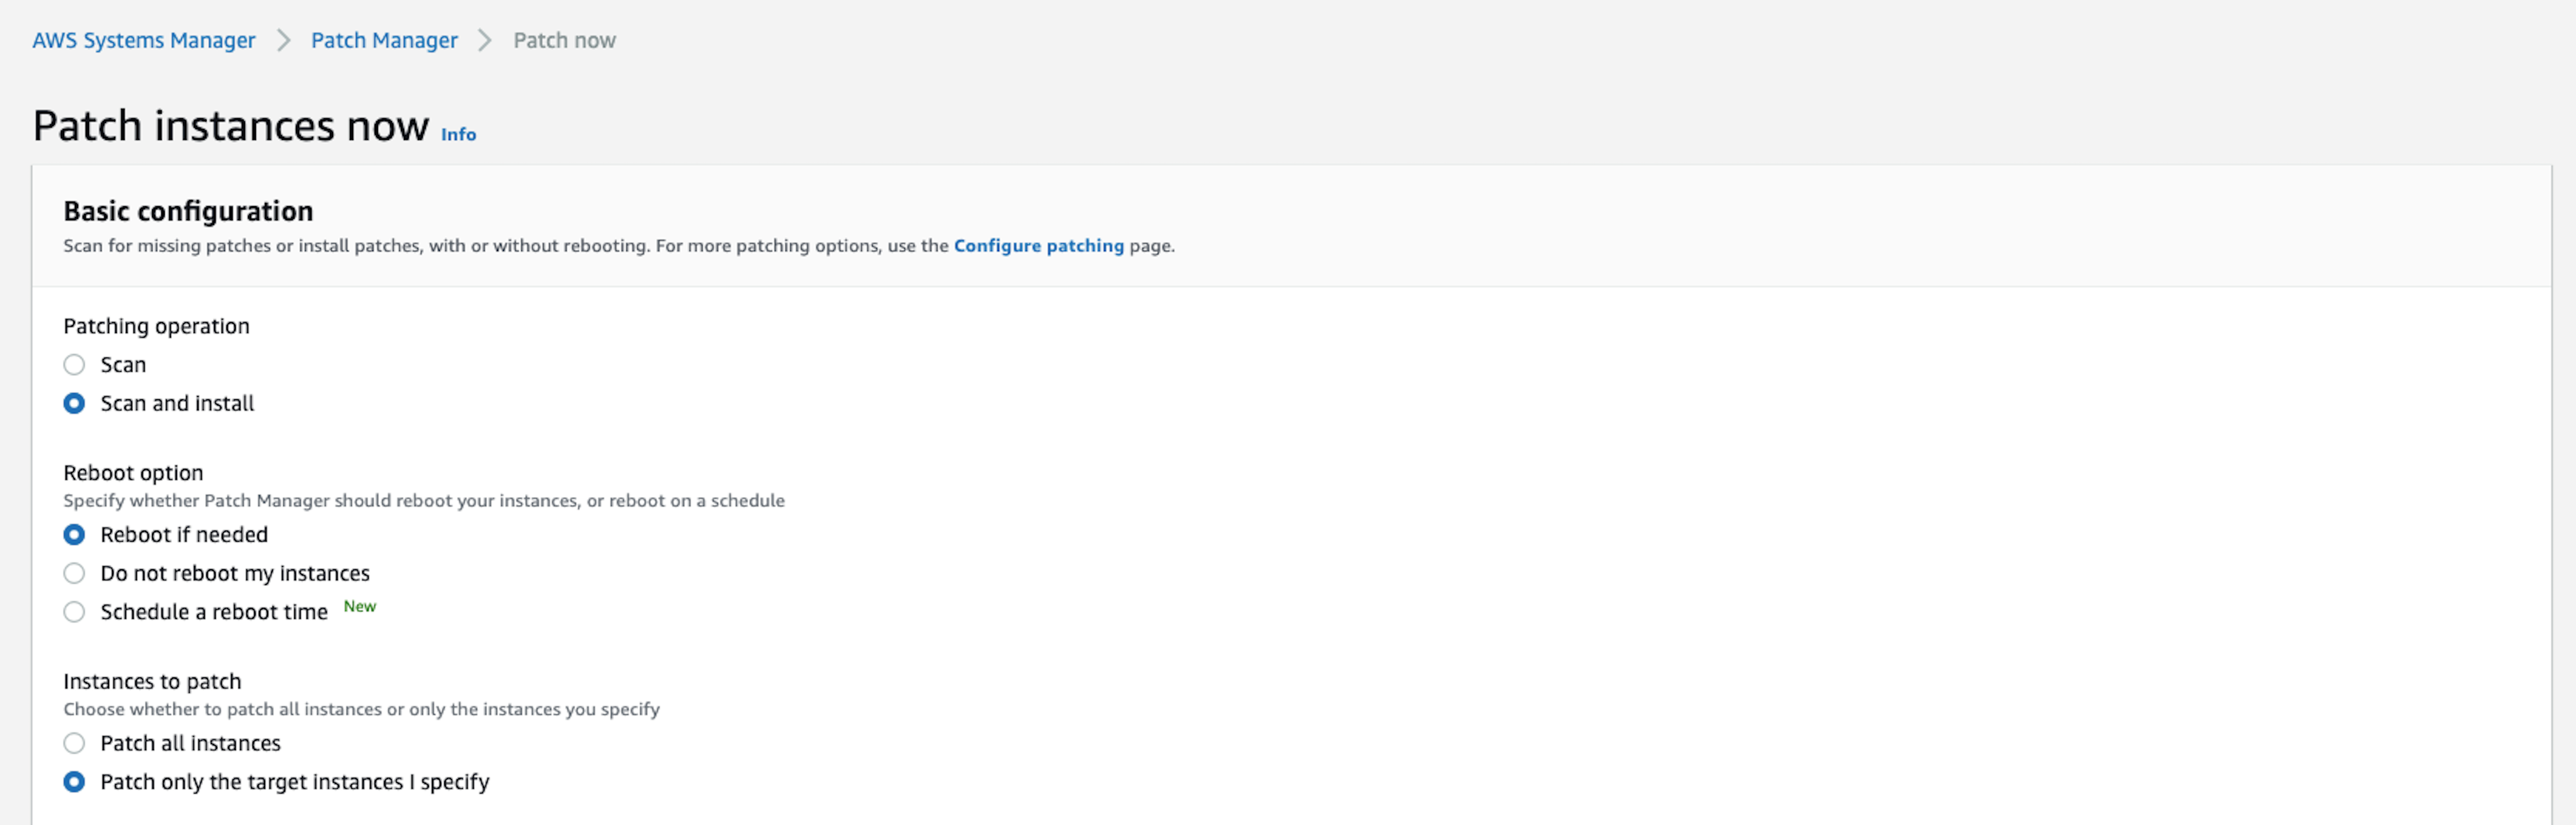Click the Instances to patch label
2576x825 pixels.
point(152,681)
